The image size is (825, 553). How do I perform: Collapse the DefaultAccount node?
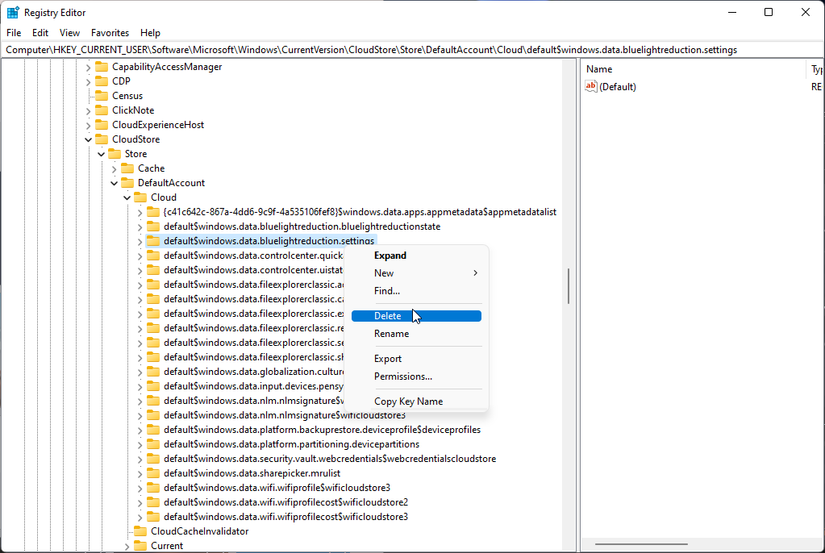(x=114, y=183)
